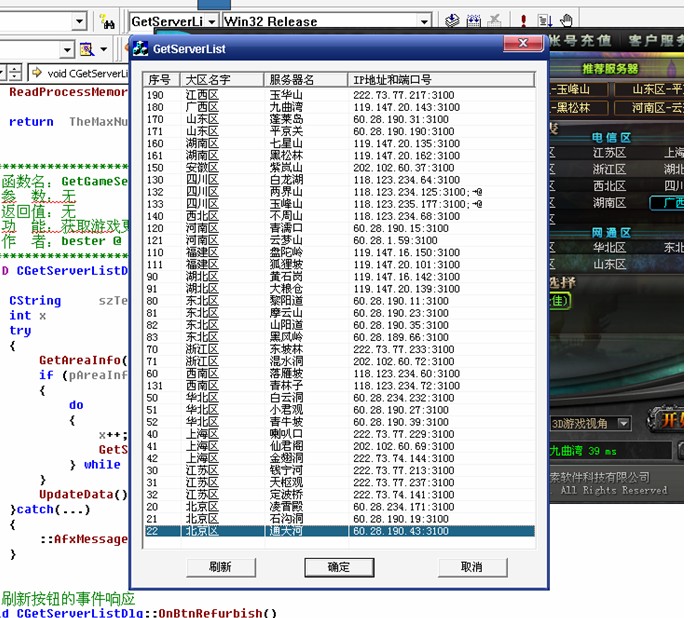
Task: Click the up/down spinner beside the function combo
Action: [14, 73]
